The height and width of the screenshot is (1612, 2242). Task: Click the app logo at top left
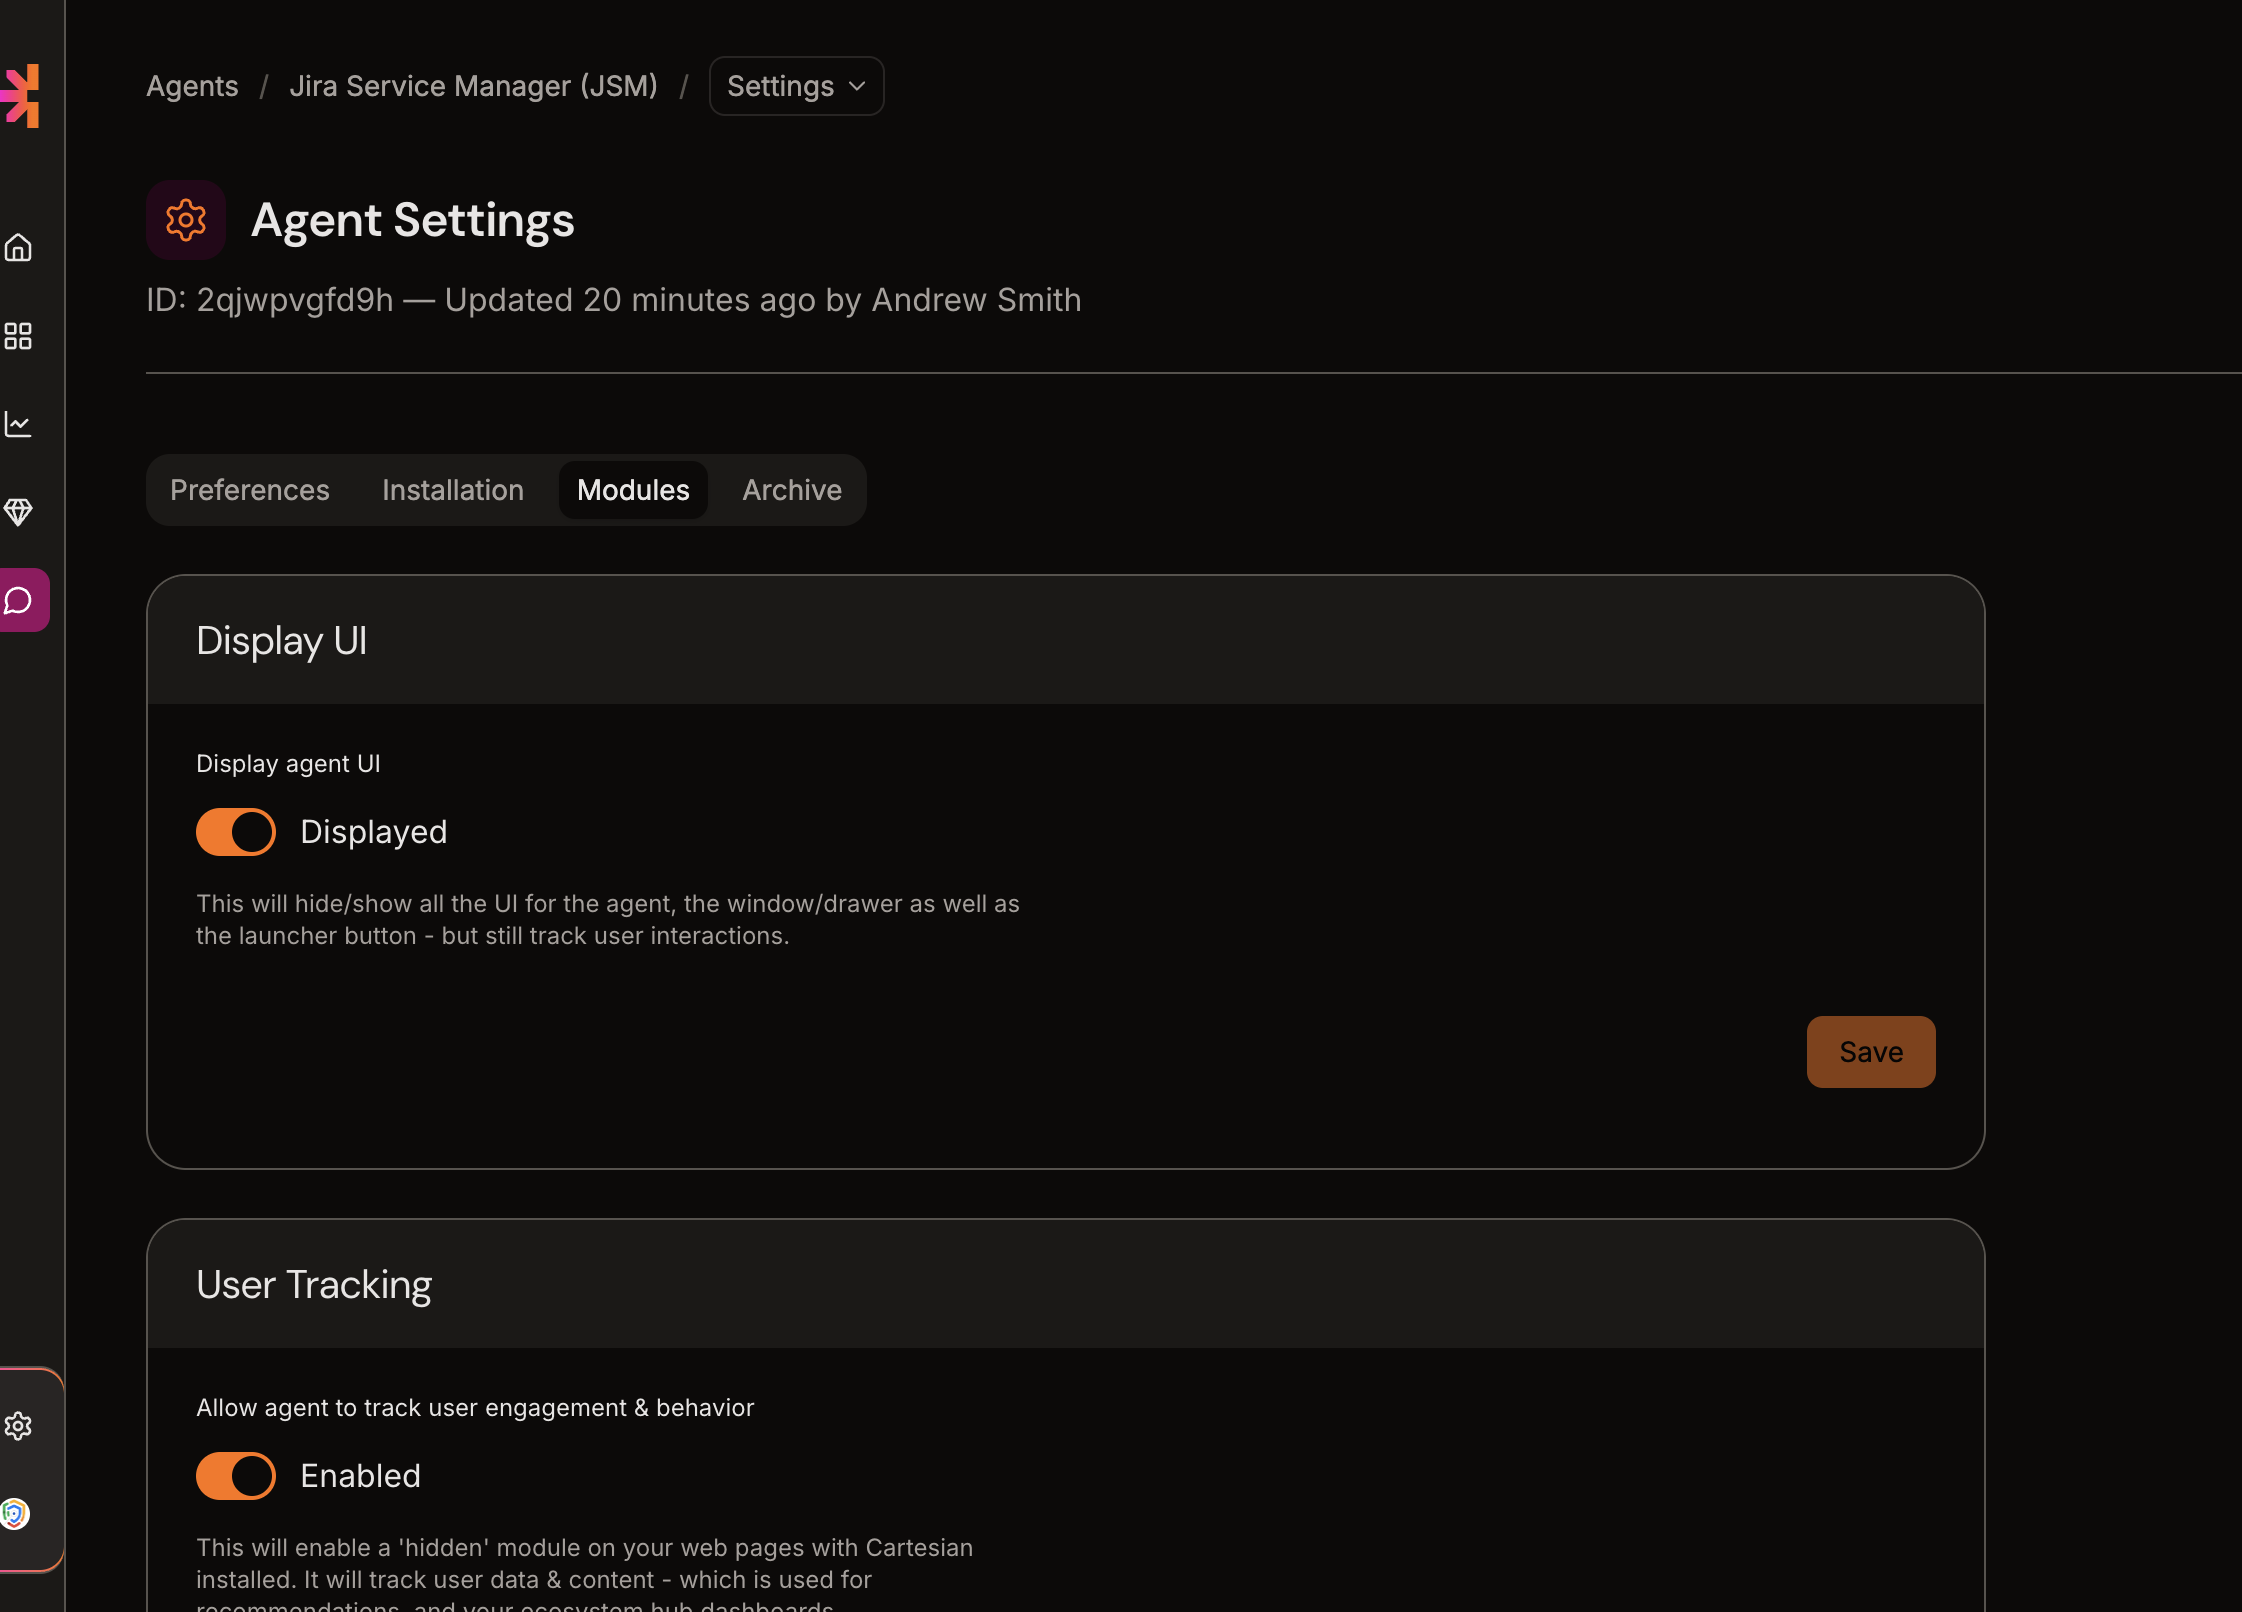click(22, 96)
